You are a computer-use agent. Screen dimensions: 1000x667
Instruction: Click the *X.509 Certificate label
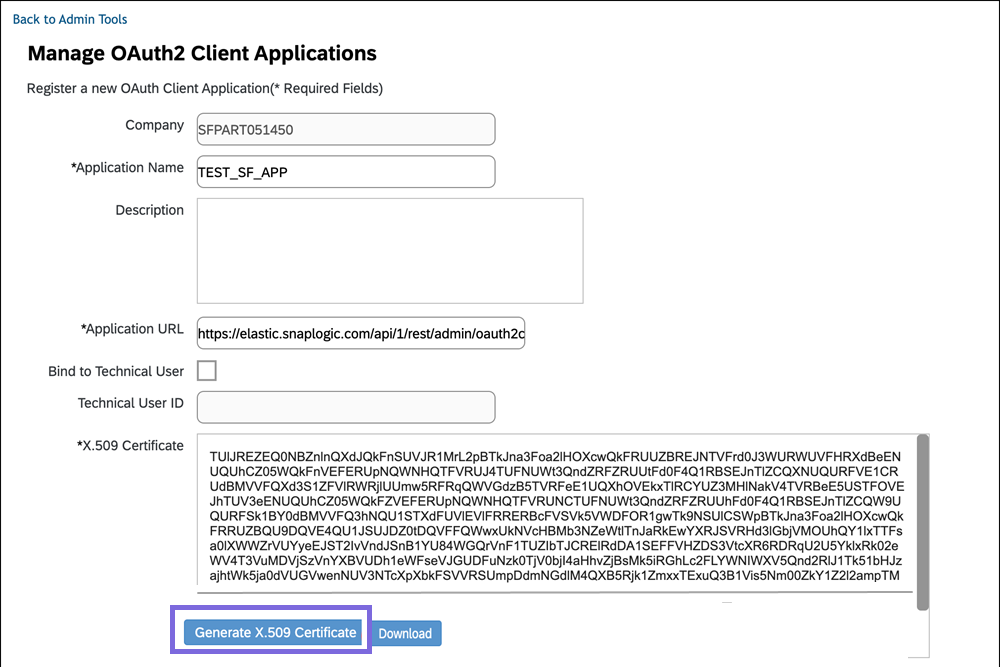click(x=130, y=445)
